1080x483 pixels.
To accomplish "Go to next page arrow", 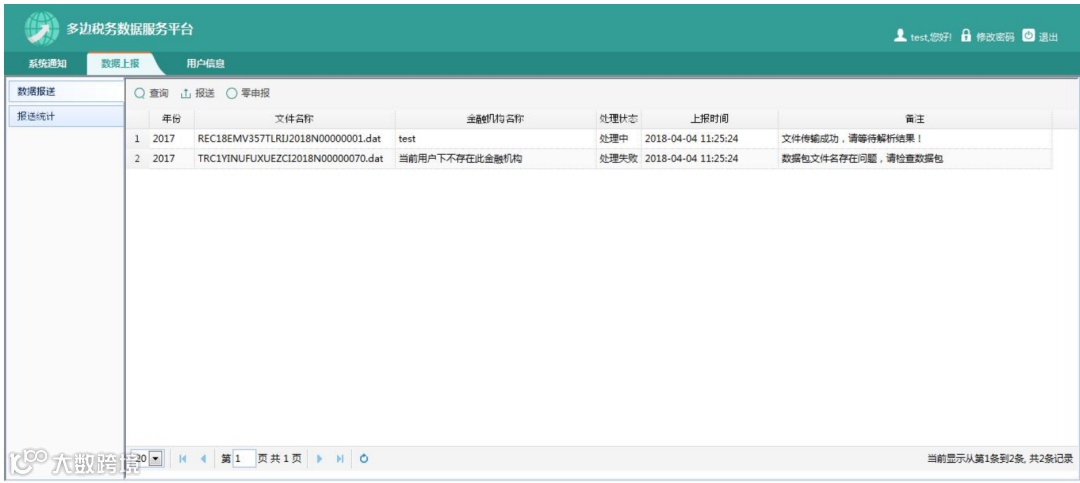I will [319, 458].
